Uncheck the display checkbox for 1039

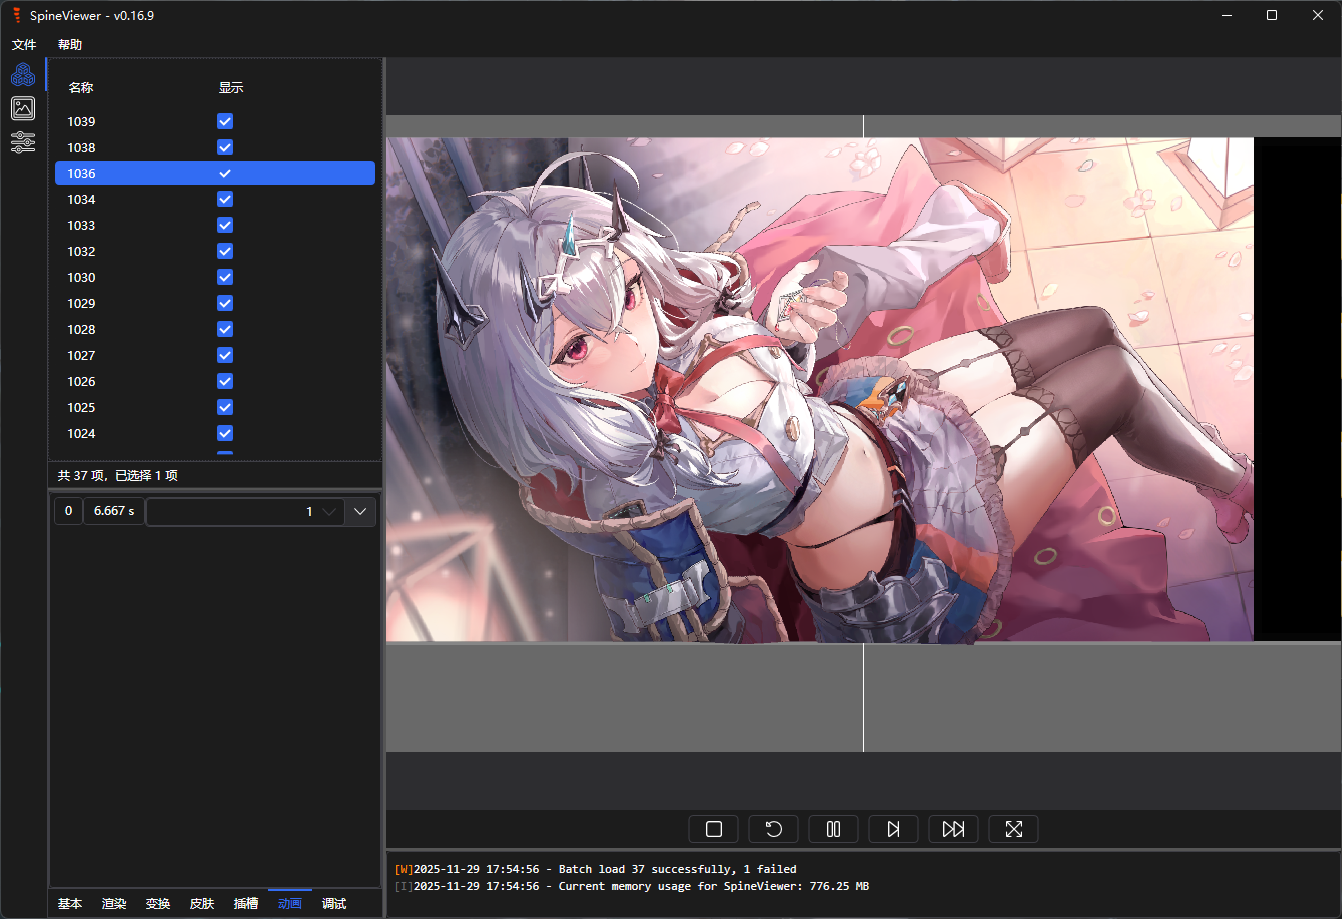(x=225, y=121)
